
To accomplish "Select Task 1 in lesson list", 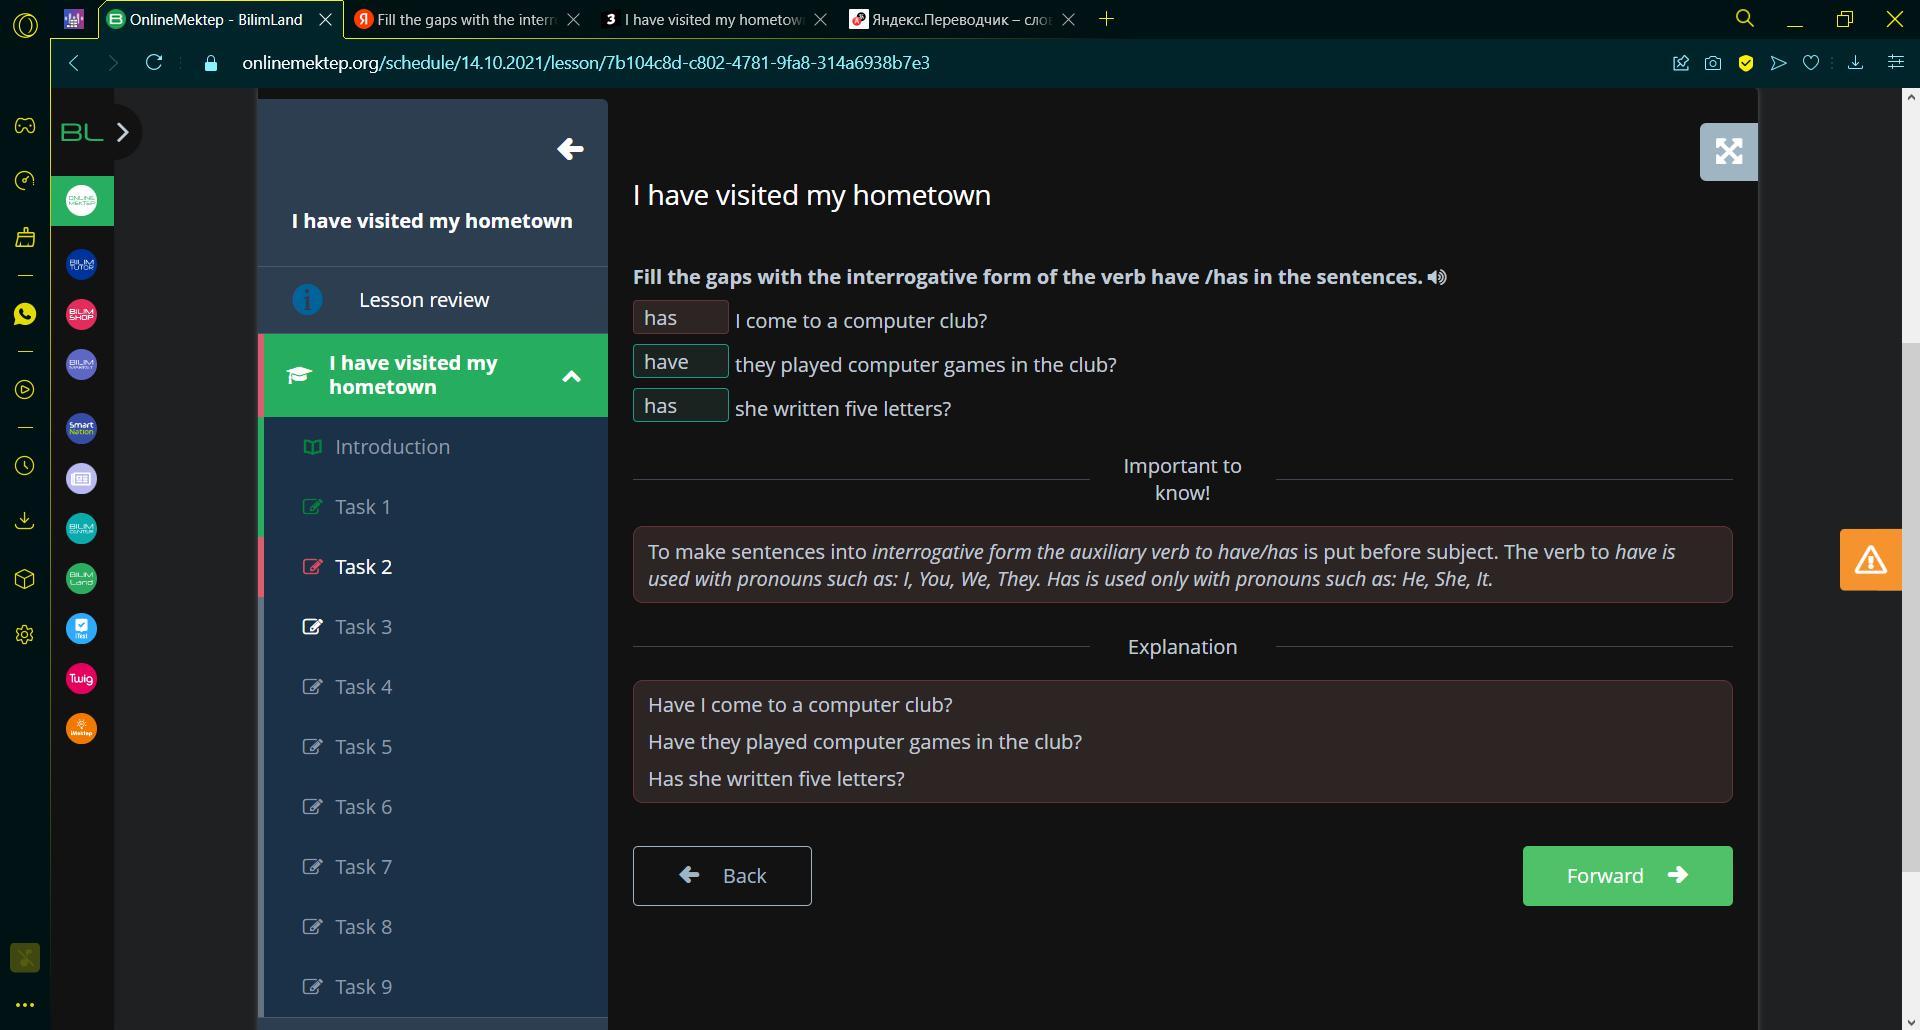I will [x=435, y=507].
